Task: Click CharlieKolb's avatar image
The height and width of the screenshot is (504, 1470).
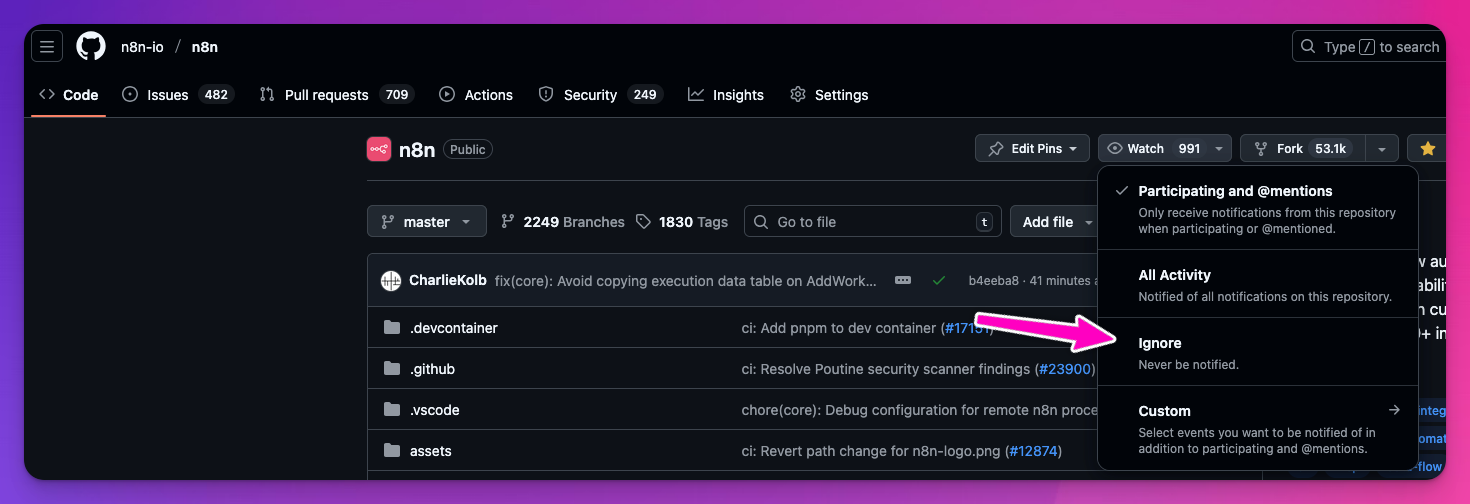Action: [x=391, y=281]
